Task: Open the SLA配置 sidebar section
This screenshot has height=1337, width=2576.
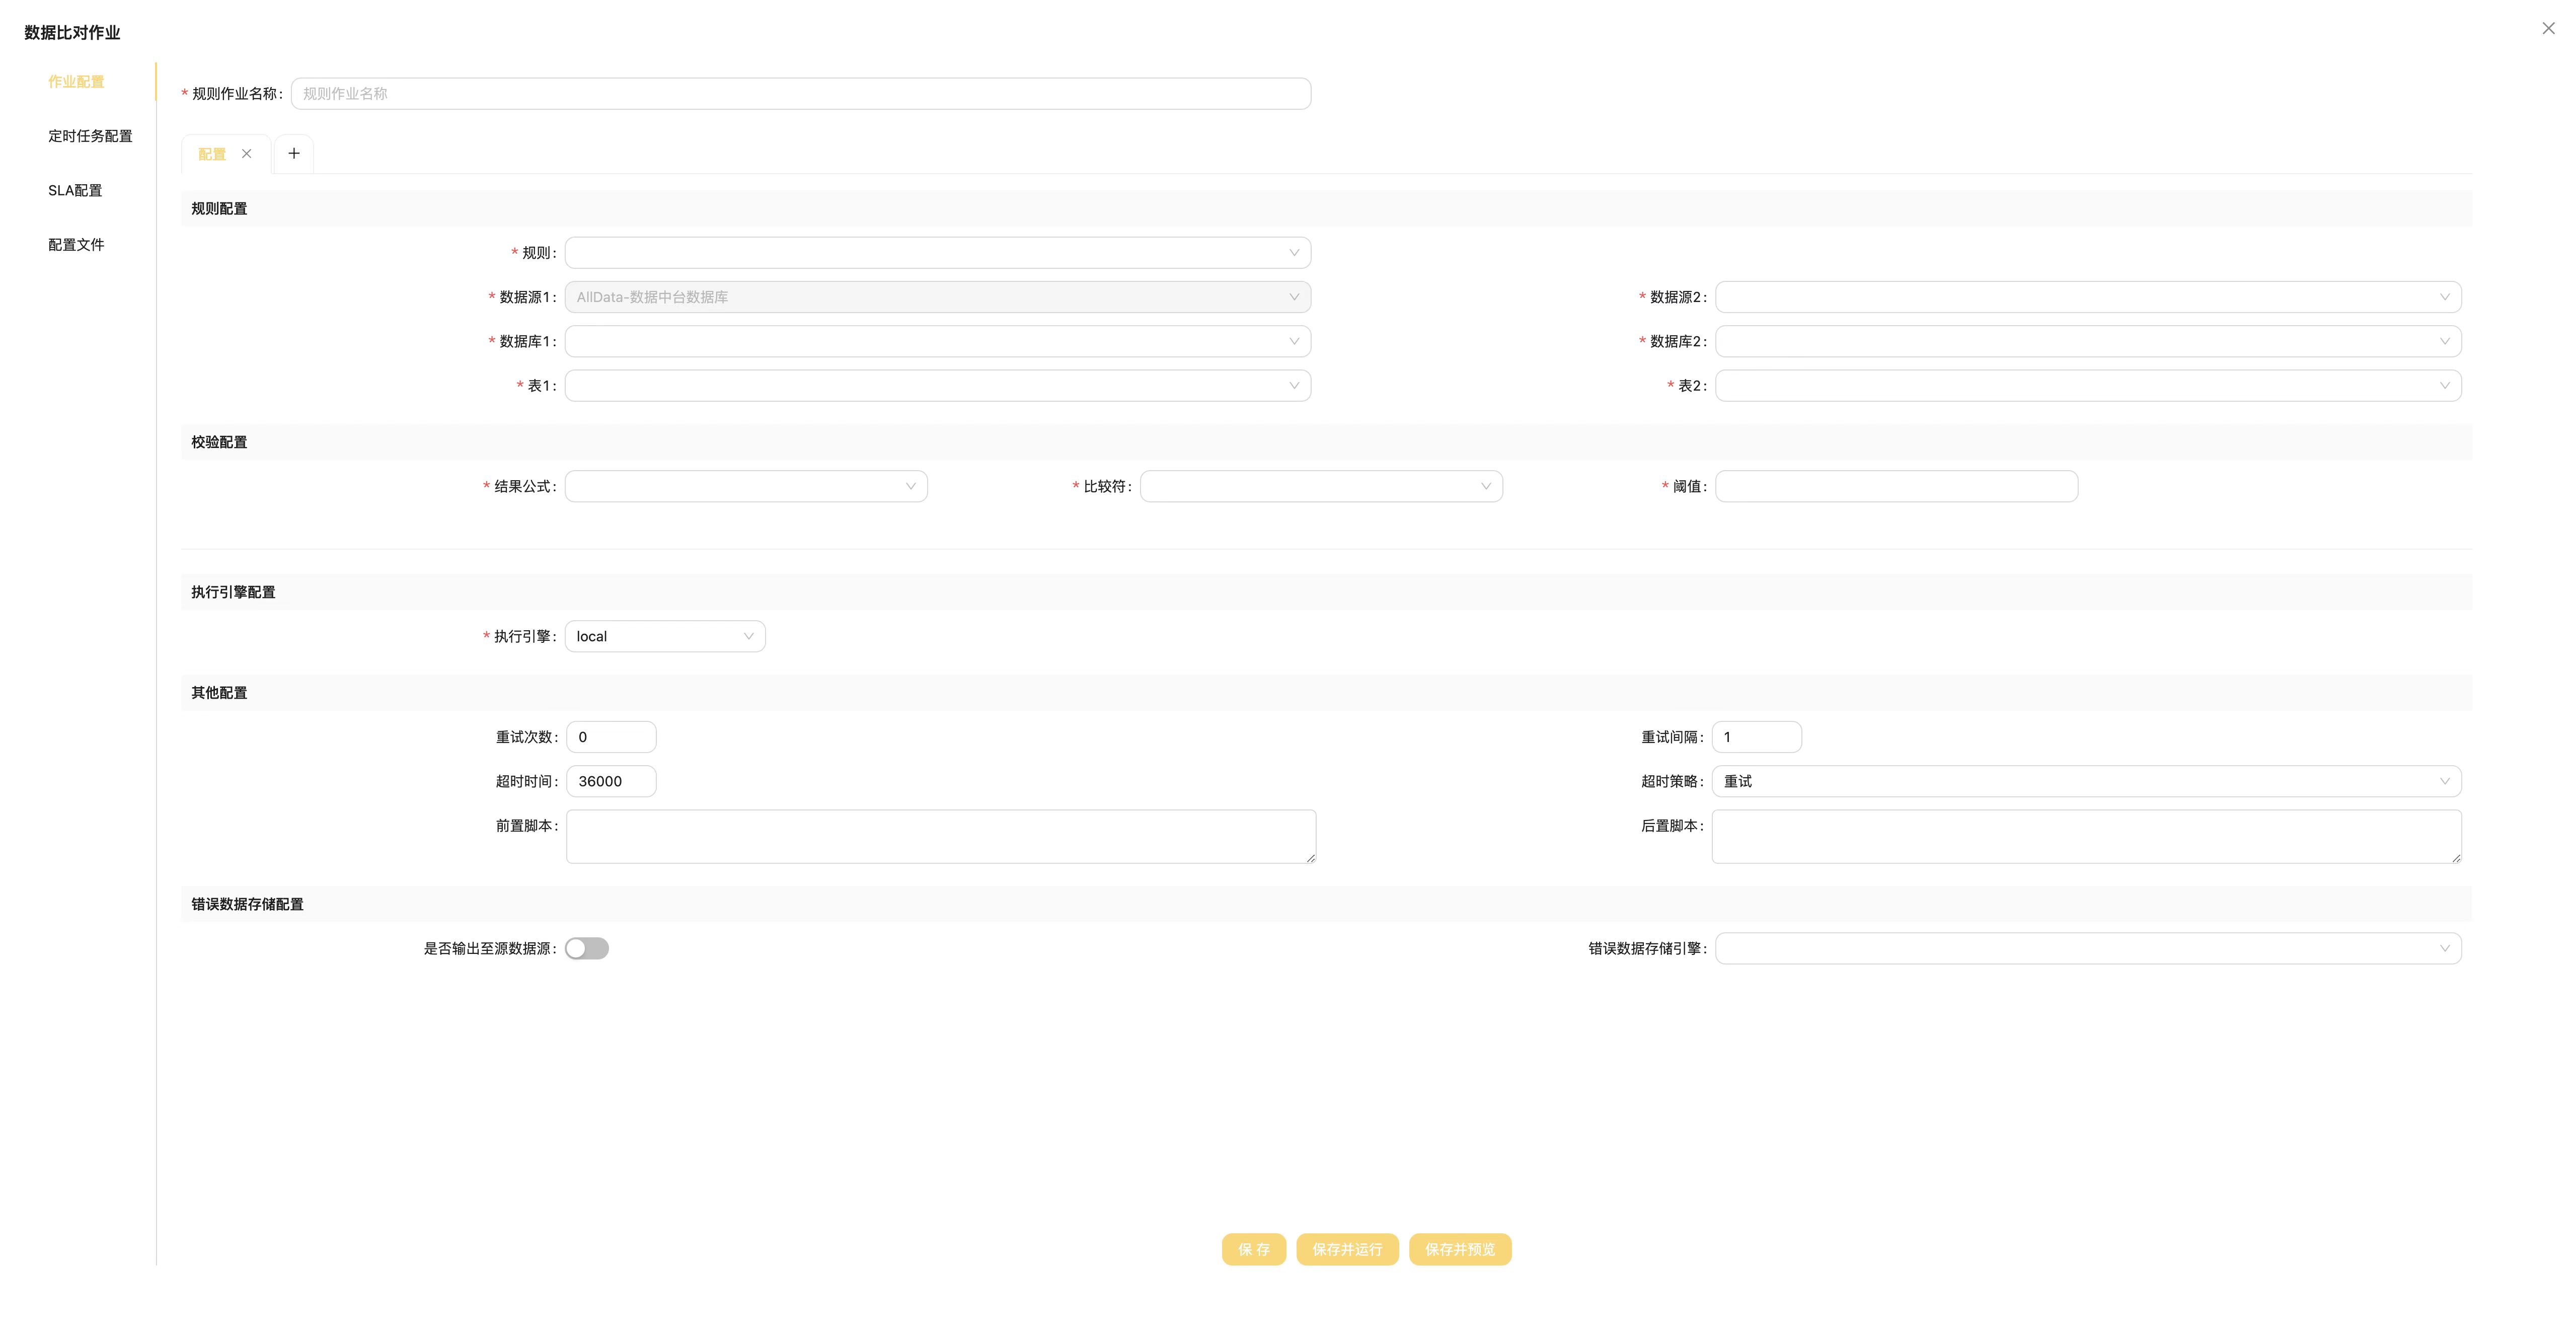Action: coord(75,190)
